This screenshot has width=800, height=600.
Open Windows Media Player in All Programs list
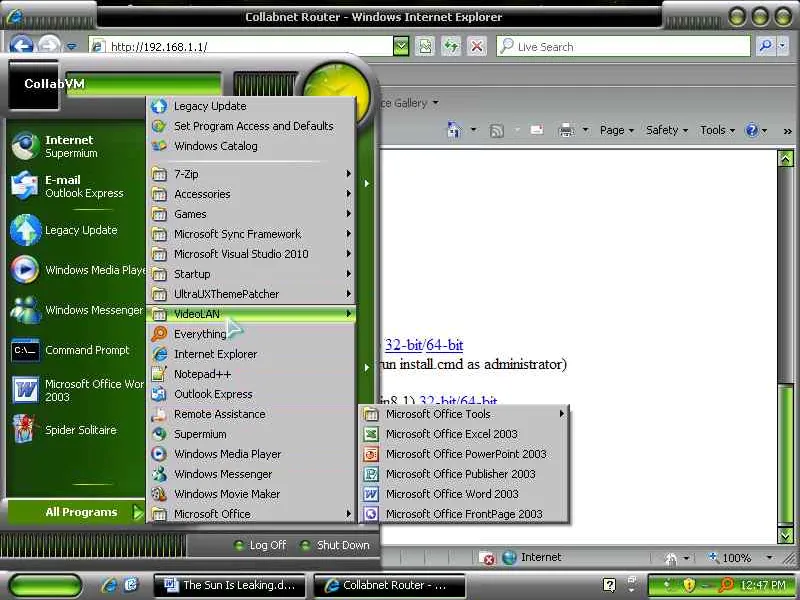251,454
